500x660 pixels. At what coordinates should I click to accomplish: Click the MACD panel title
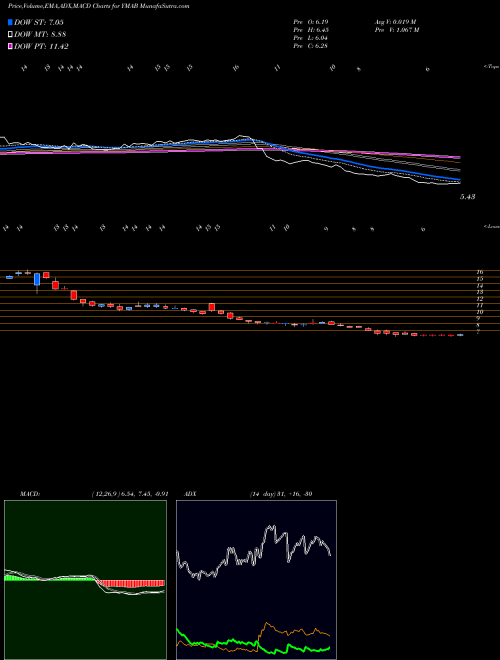[30, 494]
